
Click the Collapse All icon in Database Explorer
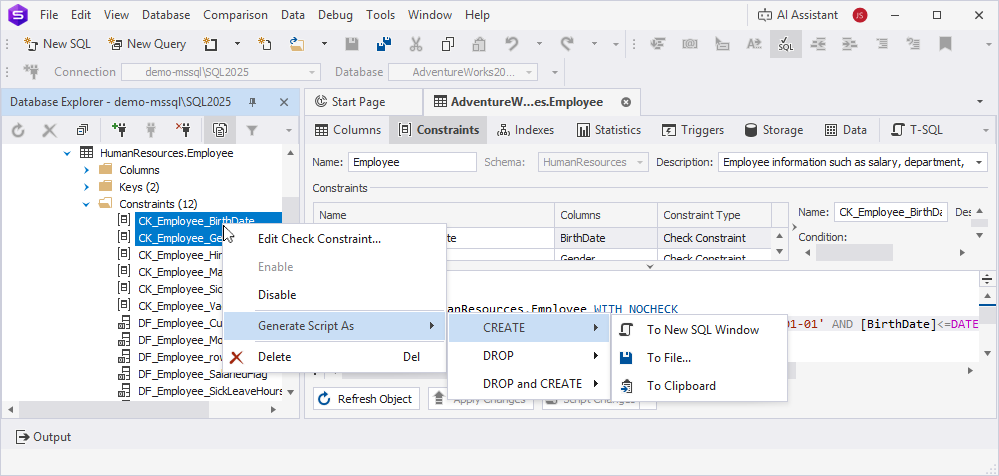pos(82,131)
